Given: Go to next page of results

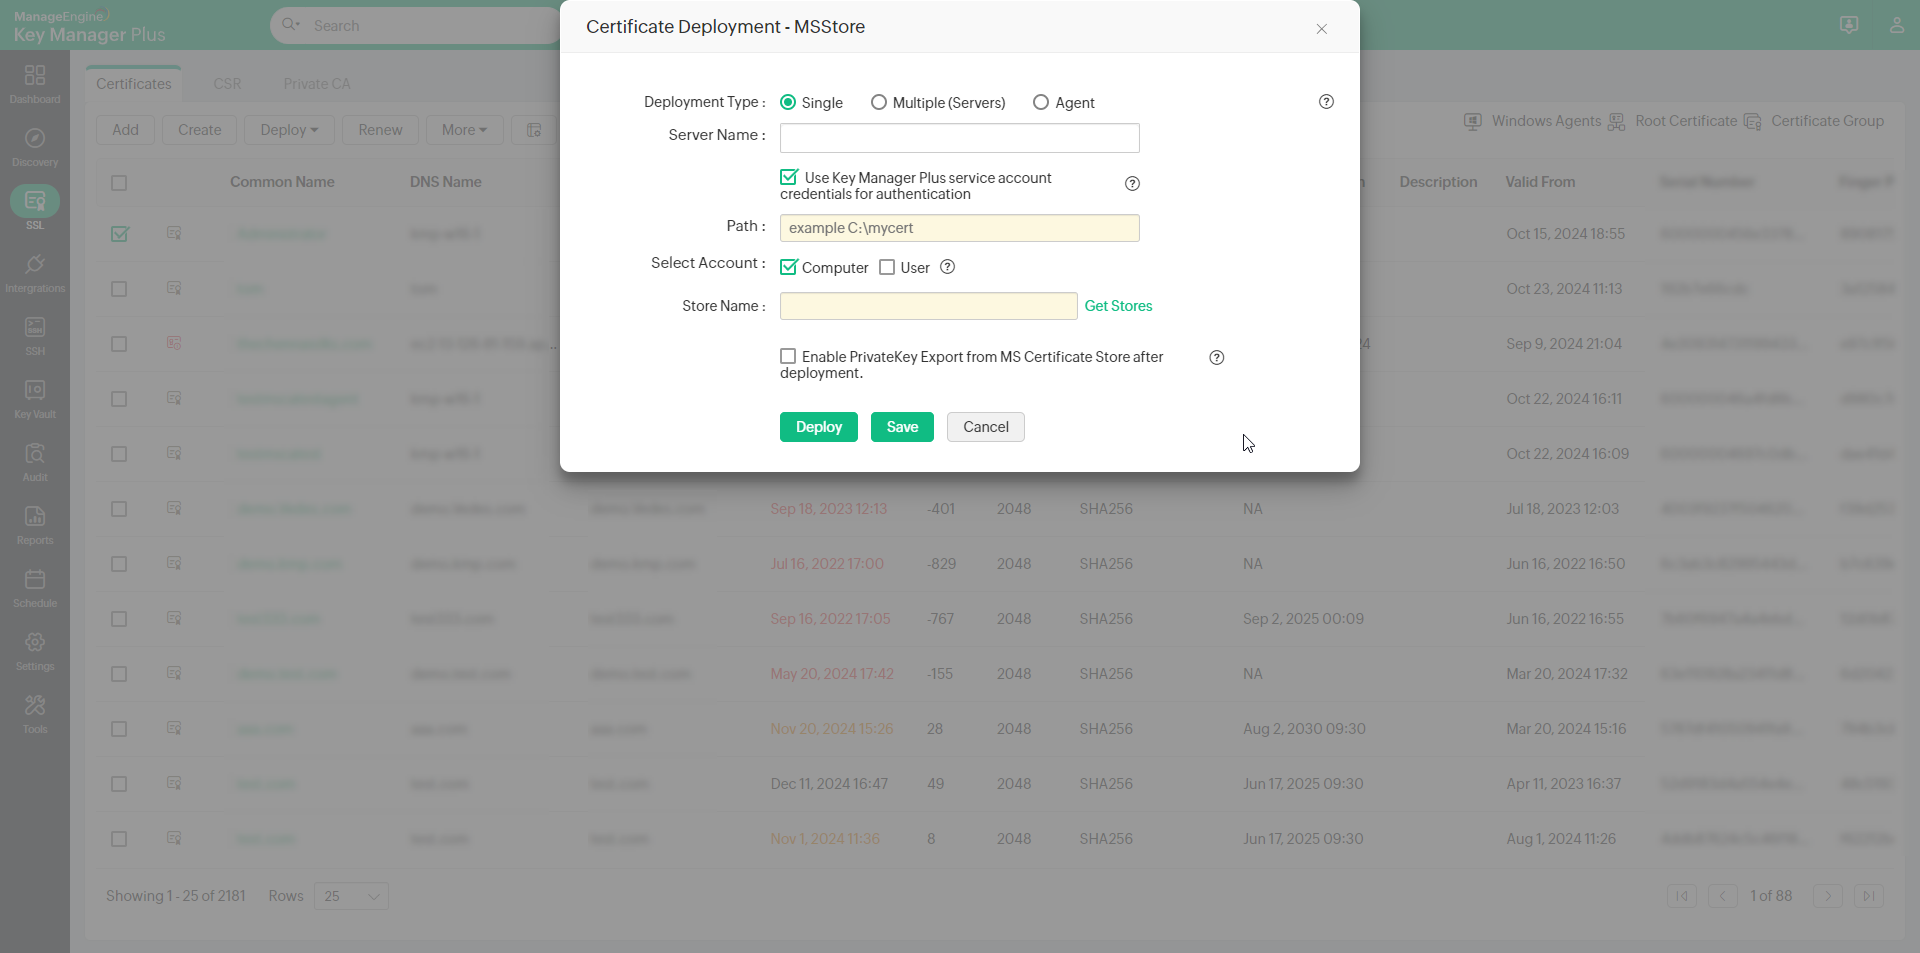Looking at the screenshot, I should click(1828, 896).
